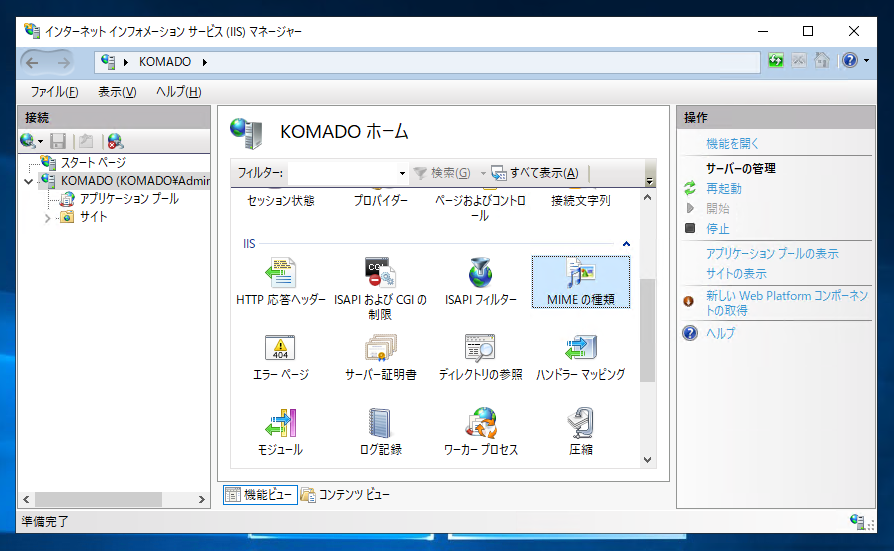Open the 検索 options dropdown arrow
This screenshot has width=894, height=551.
pos(483,173)
